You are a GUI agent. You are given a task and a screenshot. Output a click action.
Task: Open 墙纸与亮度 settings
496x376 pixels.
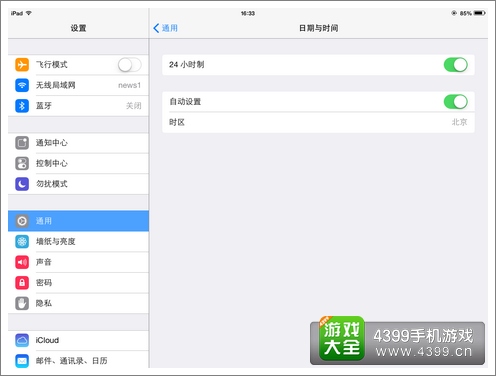coord(78,242)
